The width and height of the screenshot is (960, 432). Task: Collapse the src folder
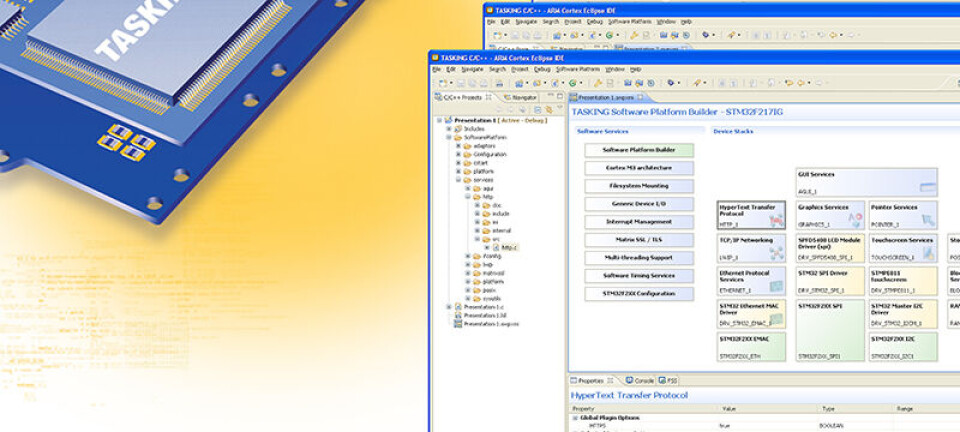tap(477, 240)
